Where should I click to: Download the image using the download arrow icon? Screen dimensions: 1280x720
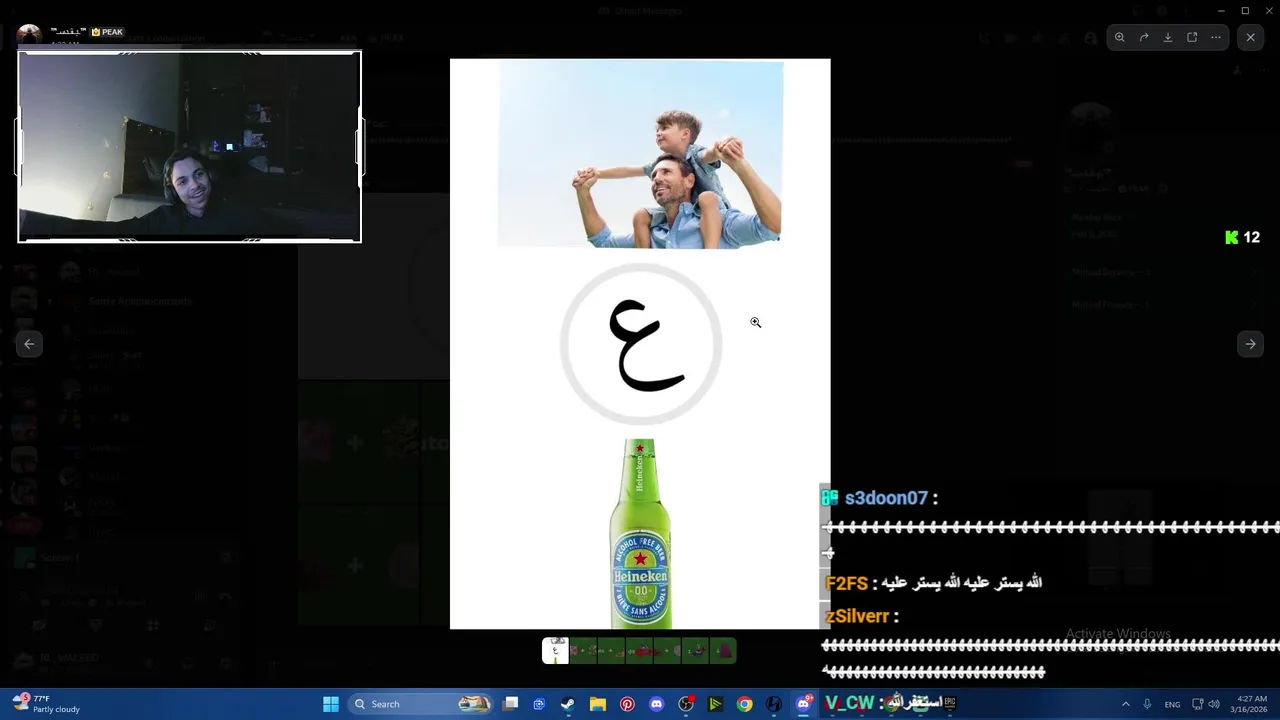pos(1168,37)
